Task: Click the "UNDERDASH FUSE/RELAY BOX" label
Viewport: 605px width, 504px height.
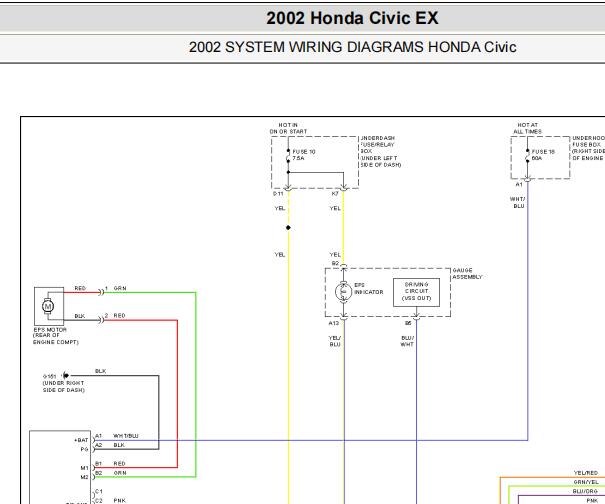Action: (380, 151)
